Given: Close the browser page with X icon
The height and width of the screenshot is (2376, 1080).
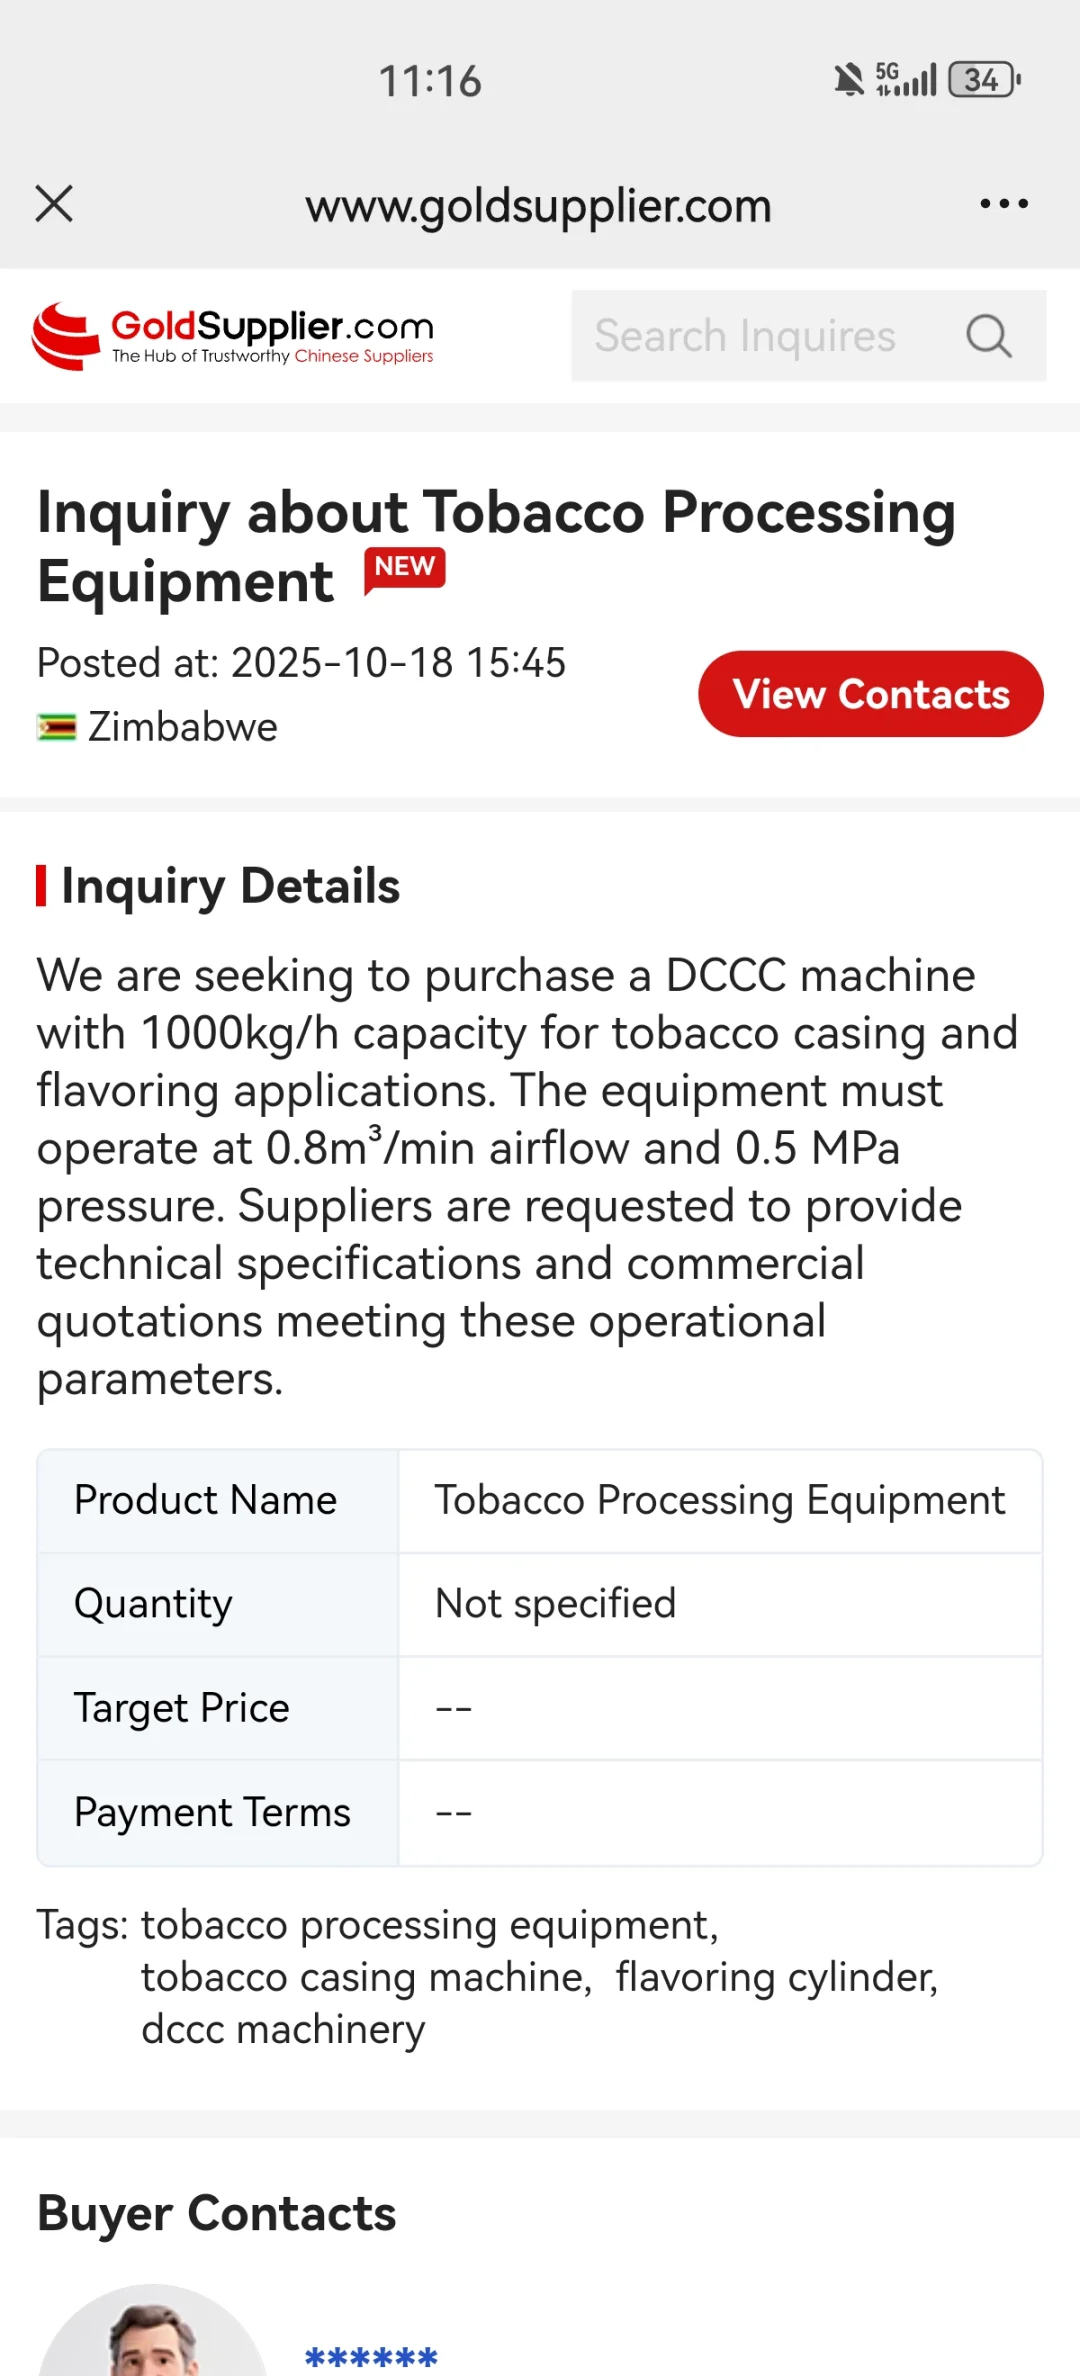Looking at the screenshot, I should [54, 204].
